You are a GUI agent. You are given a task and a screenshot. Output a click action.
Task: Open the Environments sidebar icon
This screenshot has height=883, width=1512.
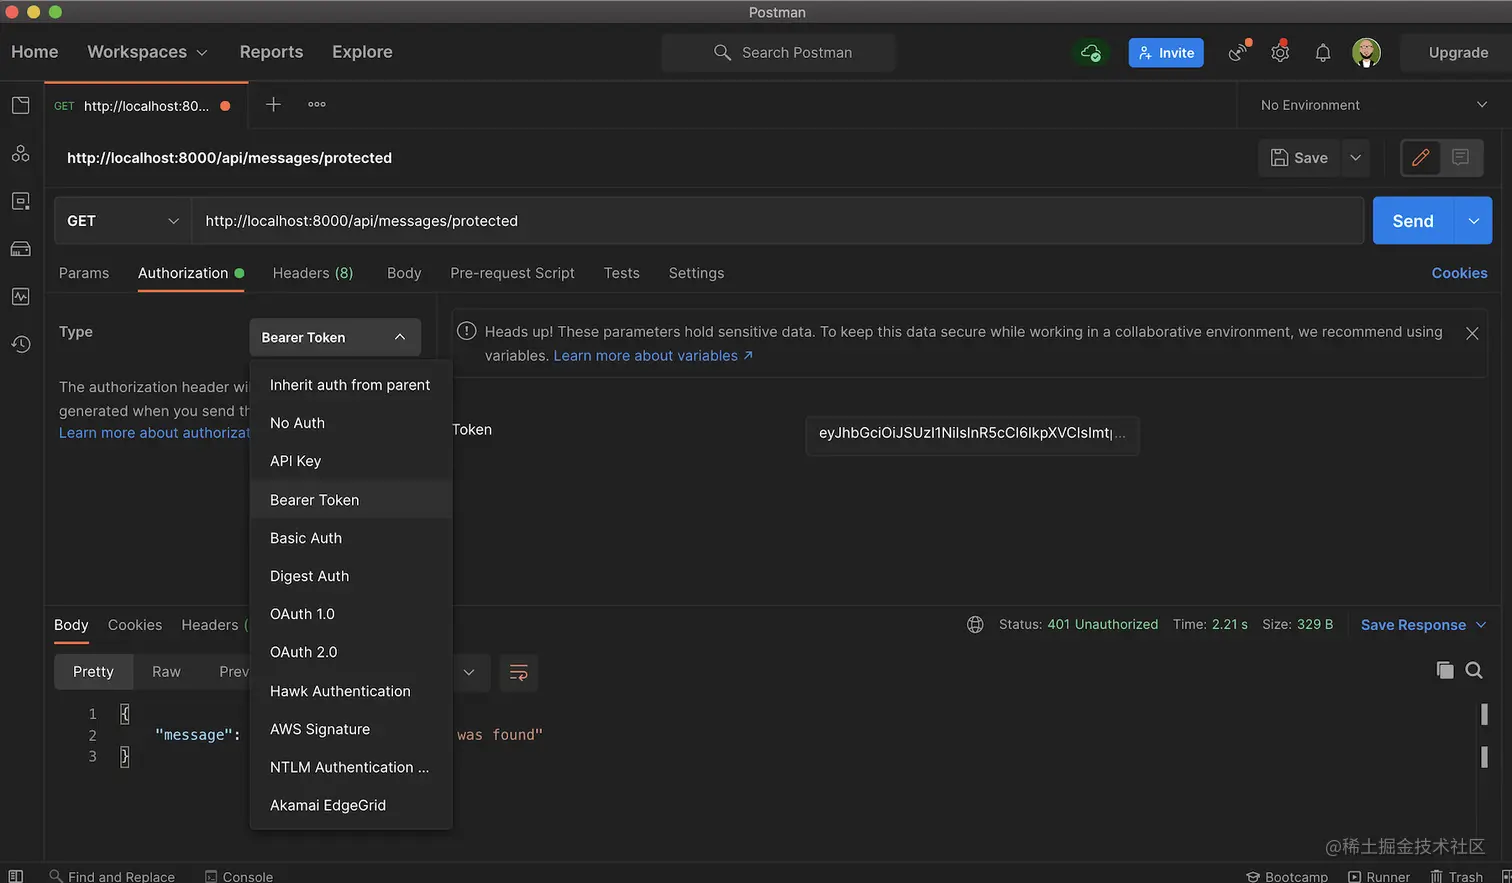[20, 201]
